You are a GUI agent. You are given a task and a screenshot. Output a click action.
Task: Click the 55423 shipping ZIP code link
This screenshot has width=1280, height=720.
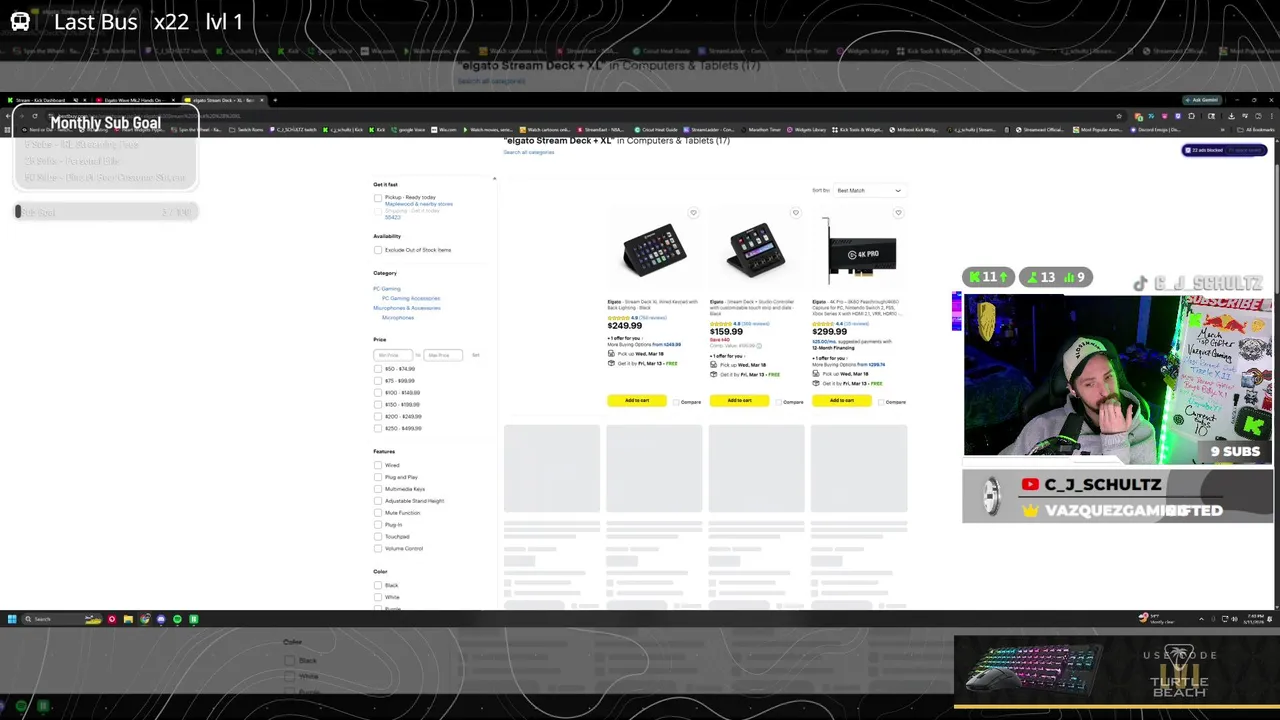point(393,217)
